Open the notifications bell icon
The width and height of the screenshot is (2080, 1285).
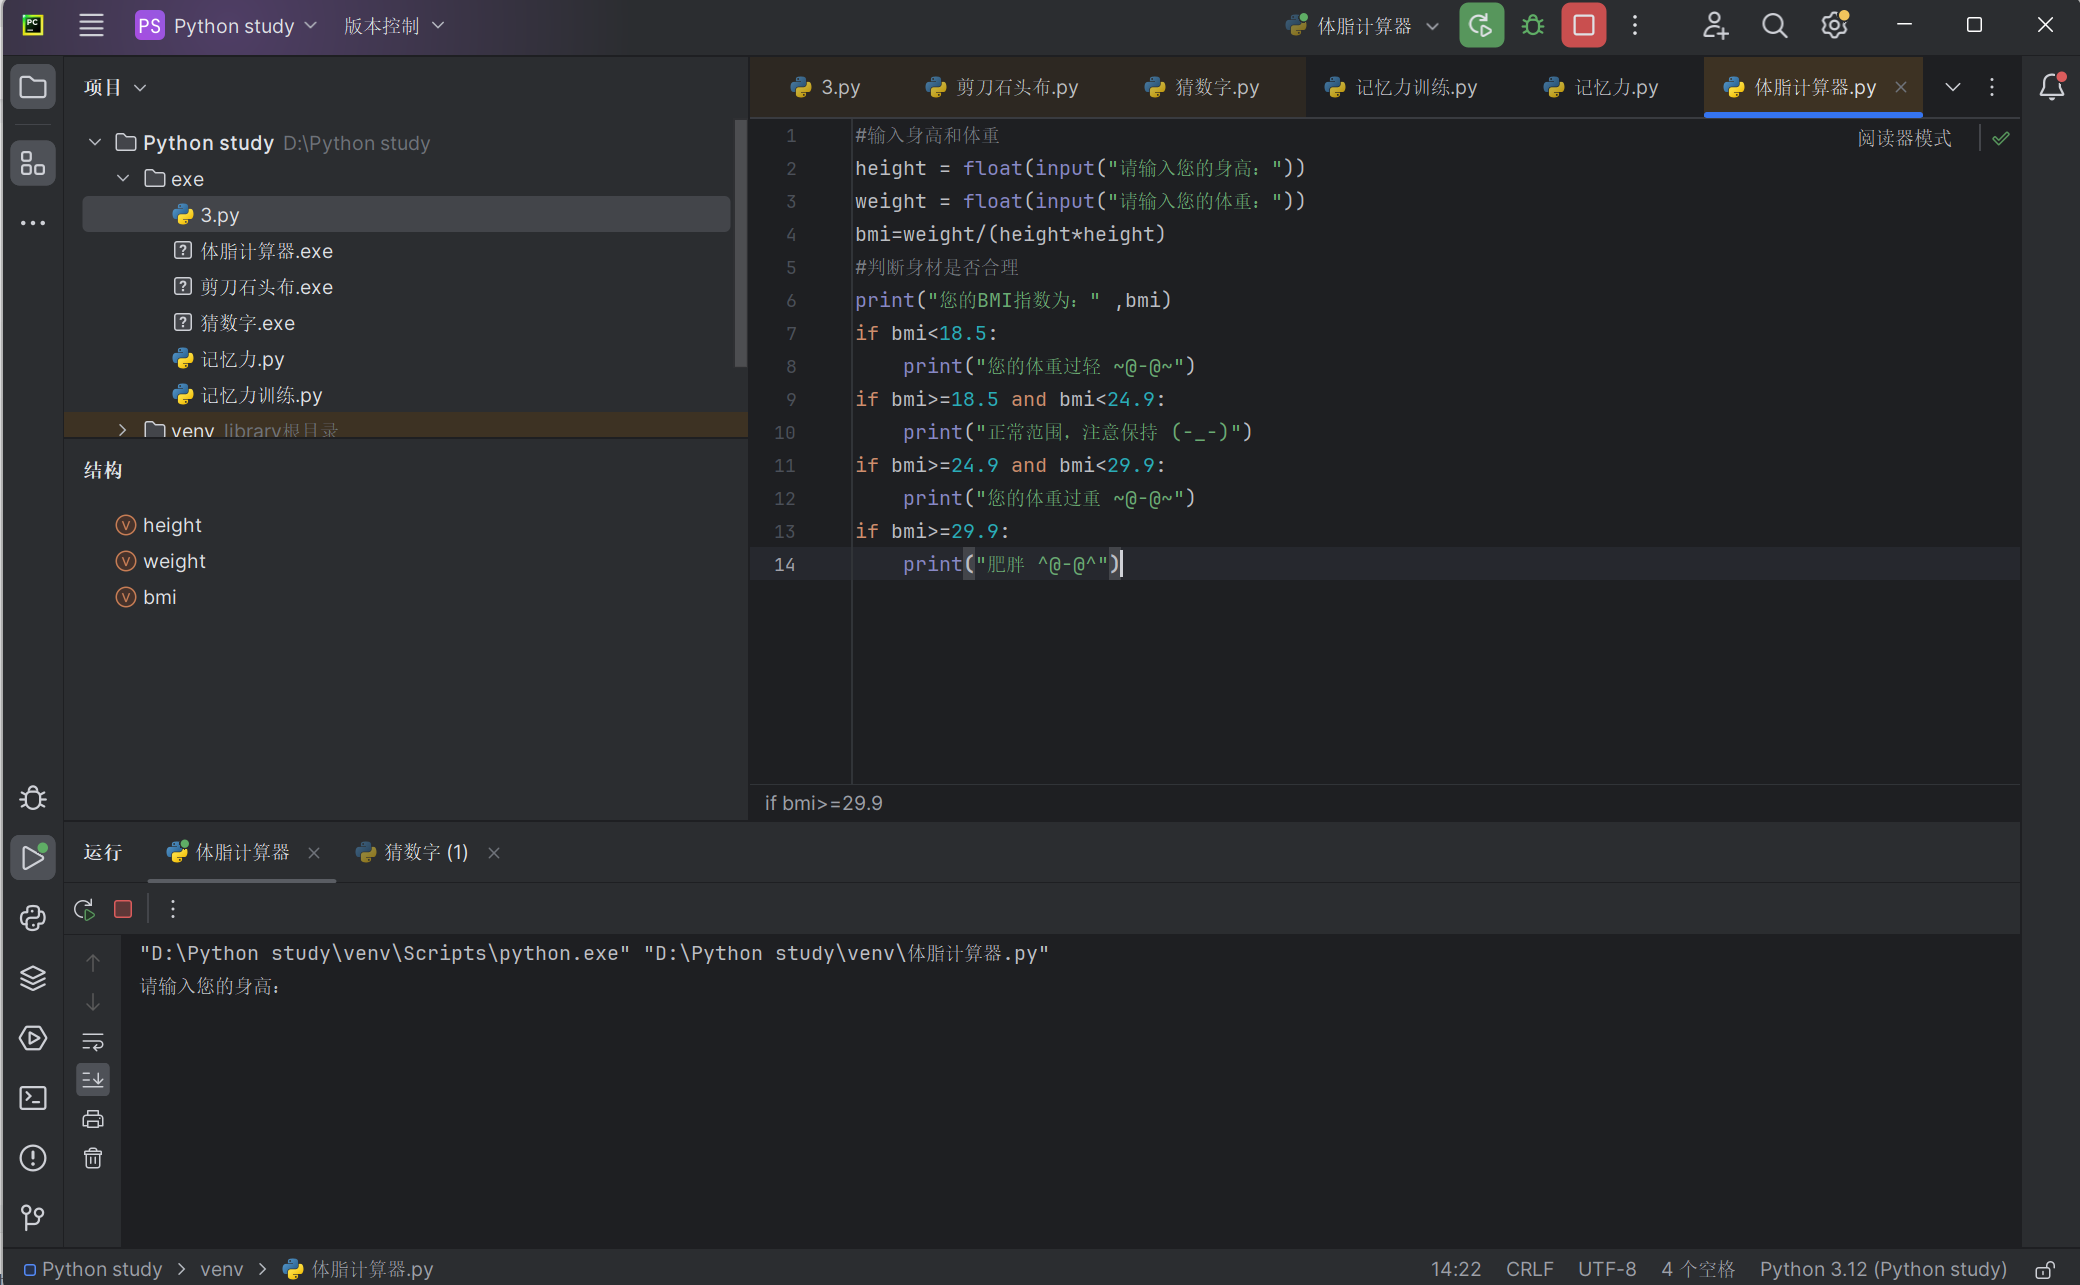coord(2051,87)
